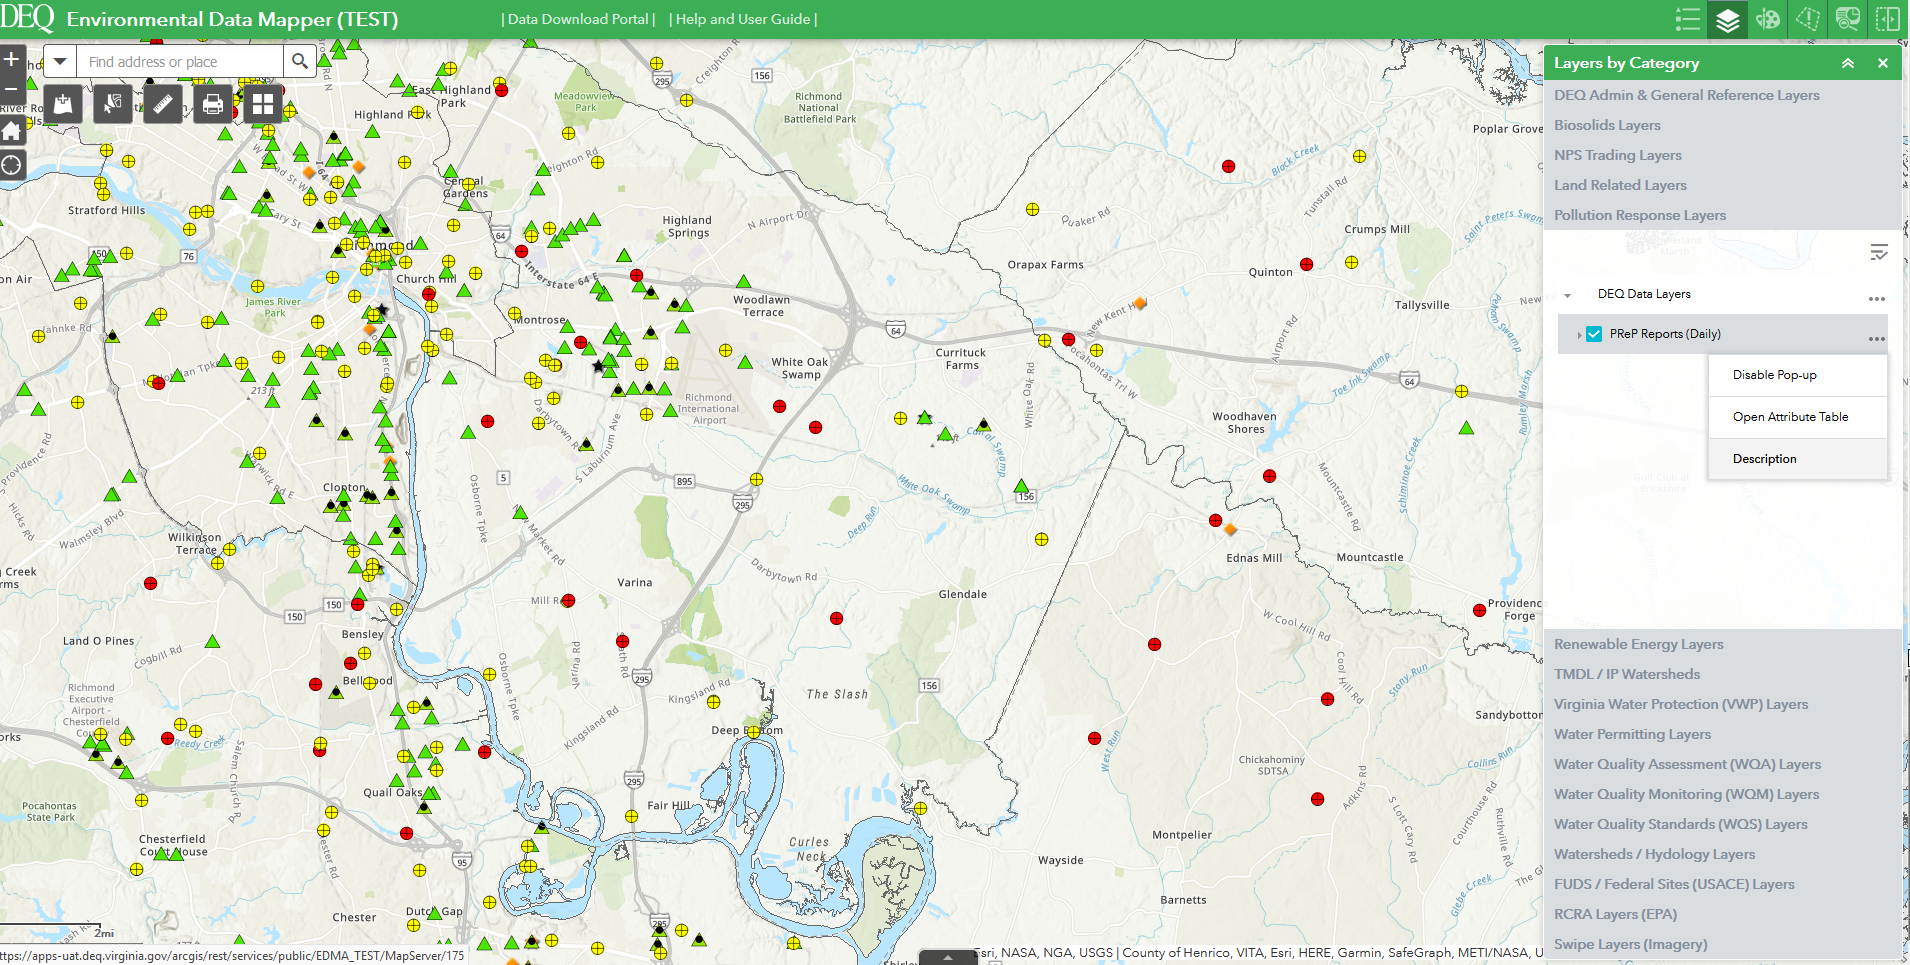
Task: Click the Home default extent button
Action: [11, 130]
